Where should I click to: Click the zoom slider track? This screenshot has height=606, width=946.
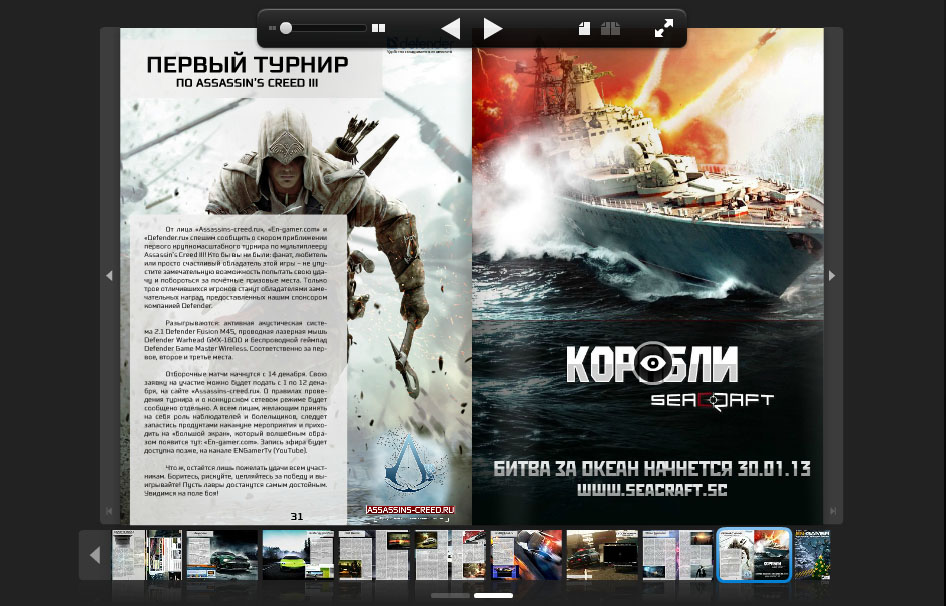tap(325, 28)
